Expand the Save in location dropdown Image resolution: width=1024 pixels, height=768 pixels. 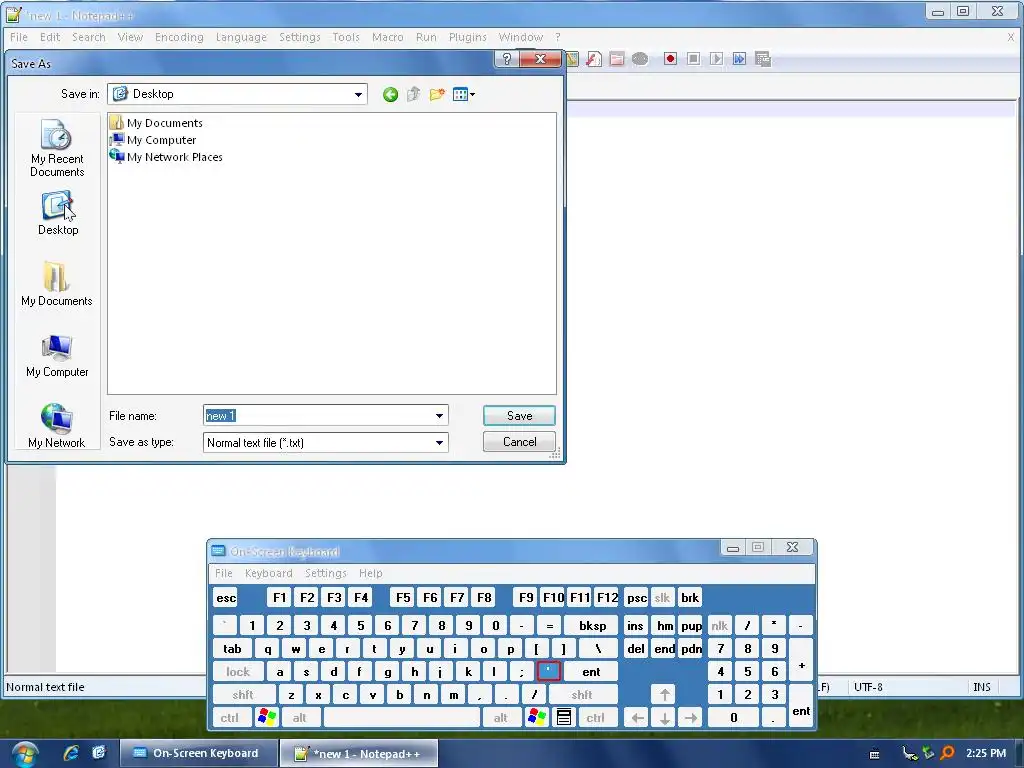click(x=358, y=94)
